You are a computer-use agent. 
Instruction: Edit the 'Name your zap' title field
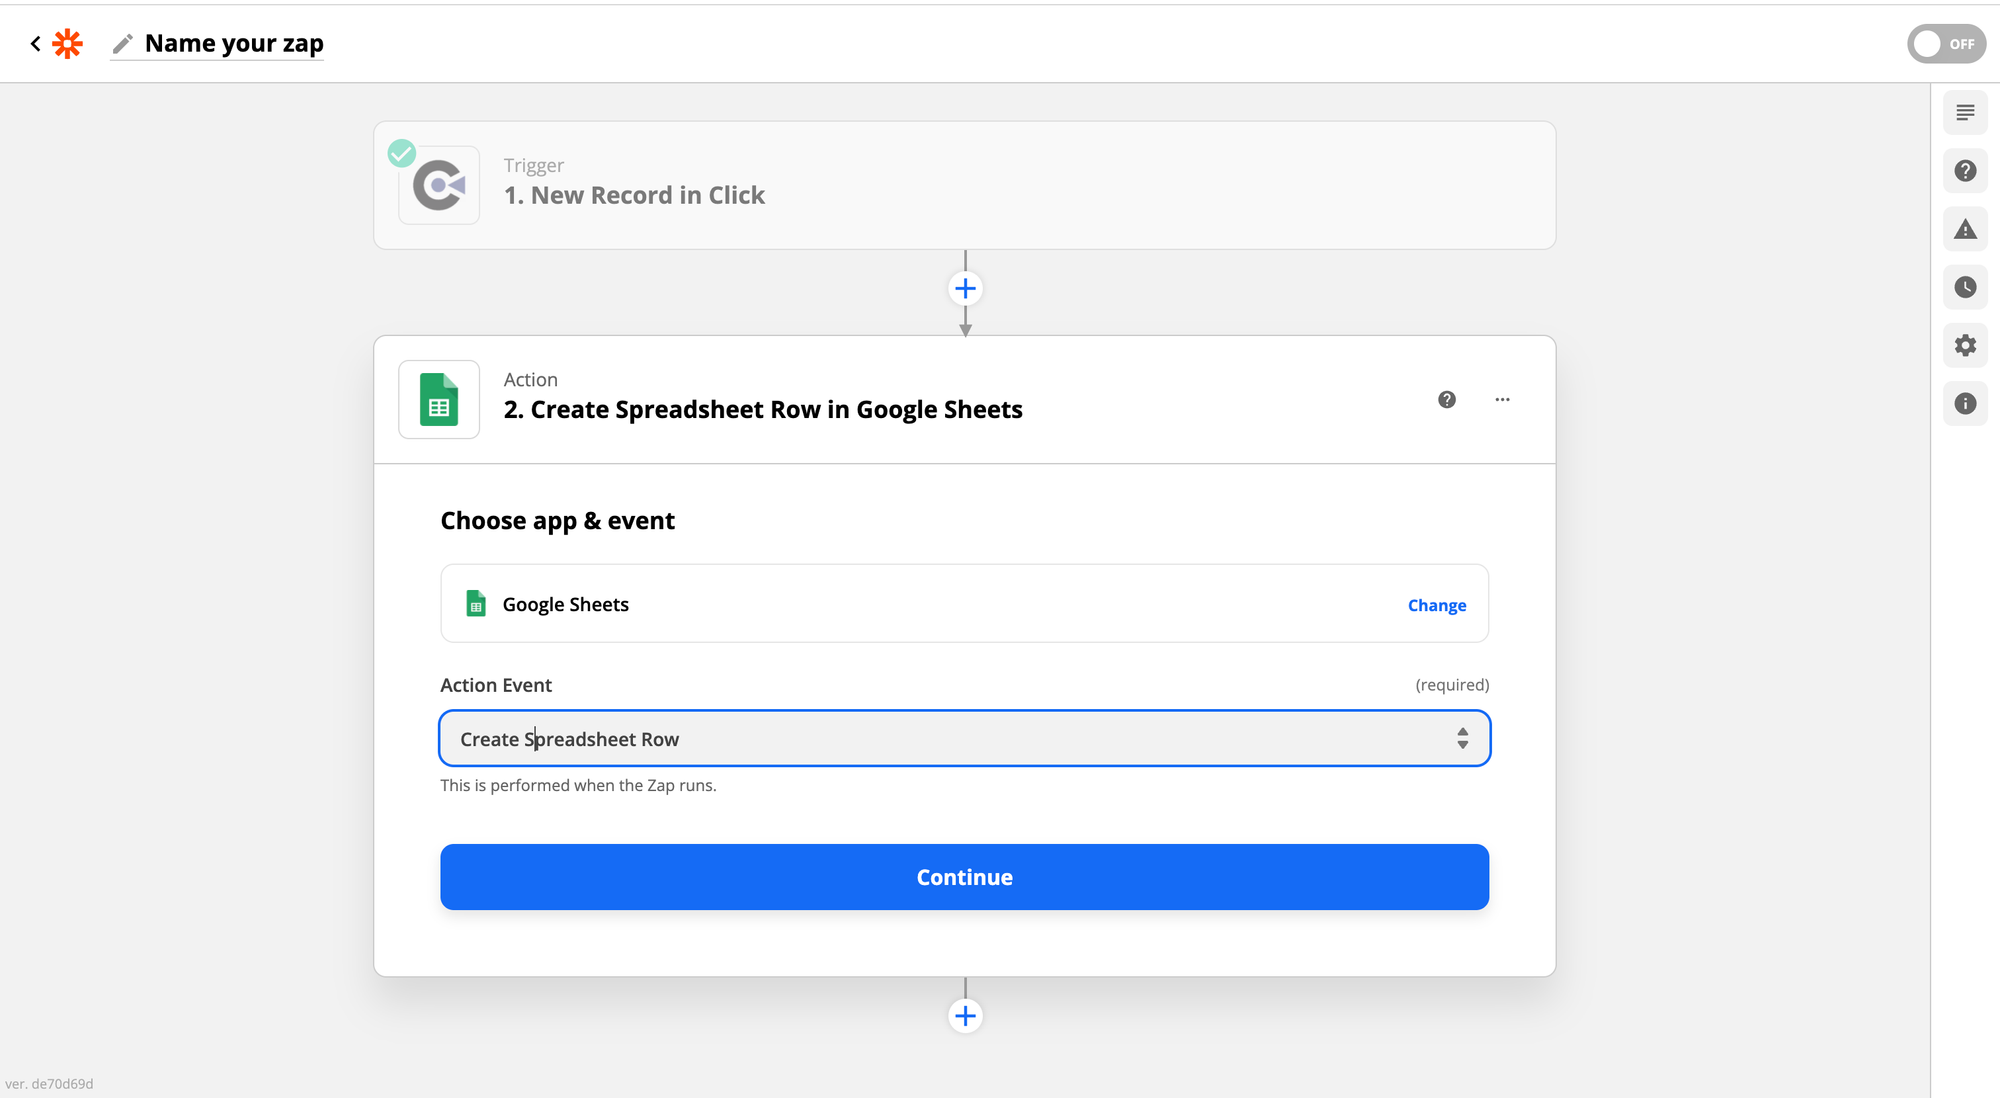(x=234, y=43)
